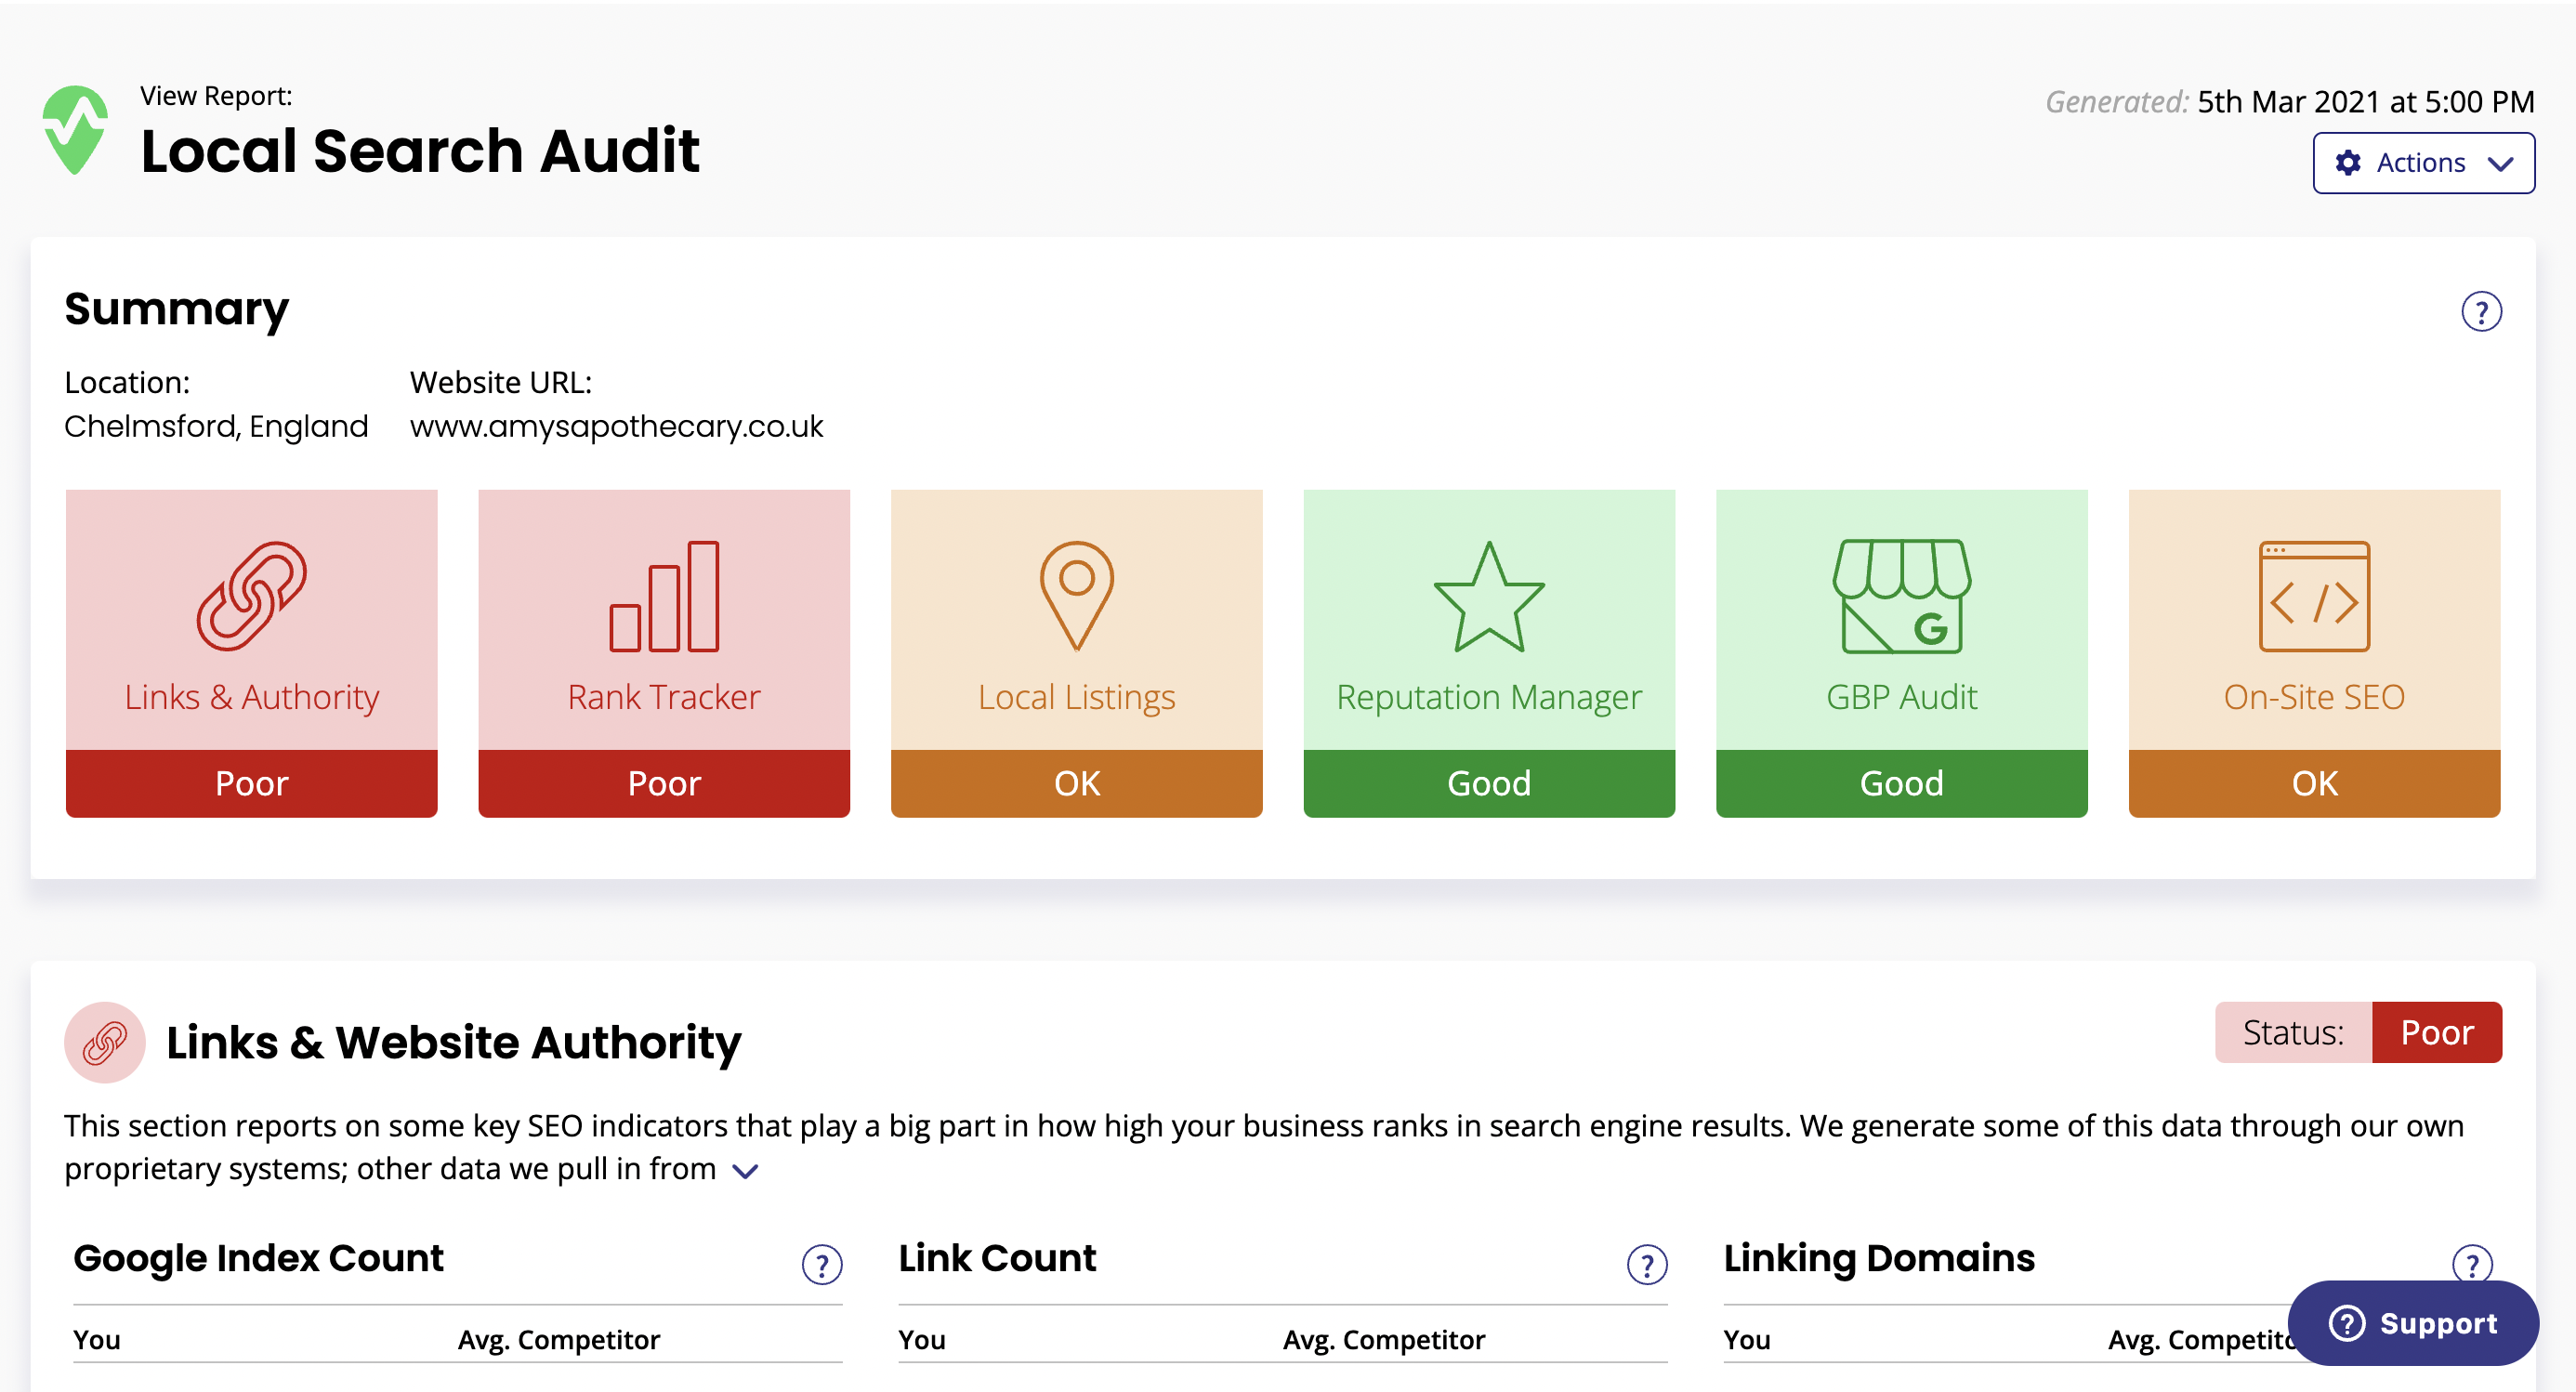
Task: Click the Actions chevron arrow
Action: tap(2501, 164)
